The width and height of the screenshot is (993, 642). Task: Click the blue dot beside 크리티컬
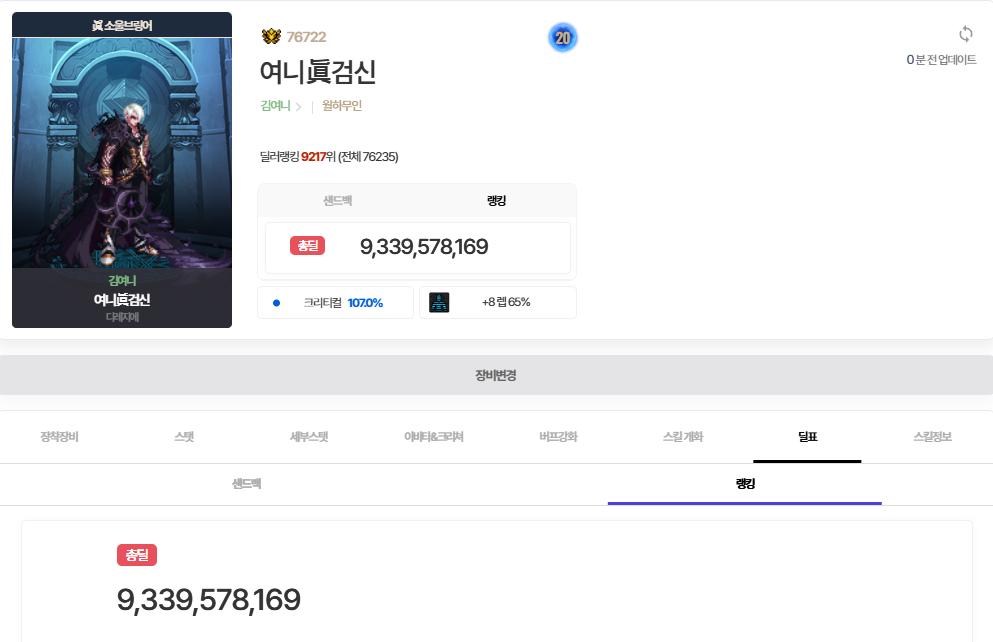pos(277,303)
